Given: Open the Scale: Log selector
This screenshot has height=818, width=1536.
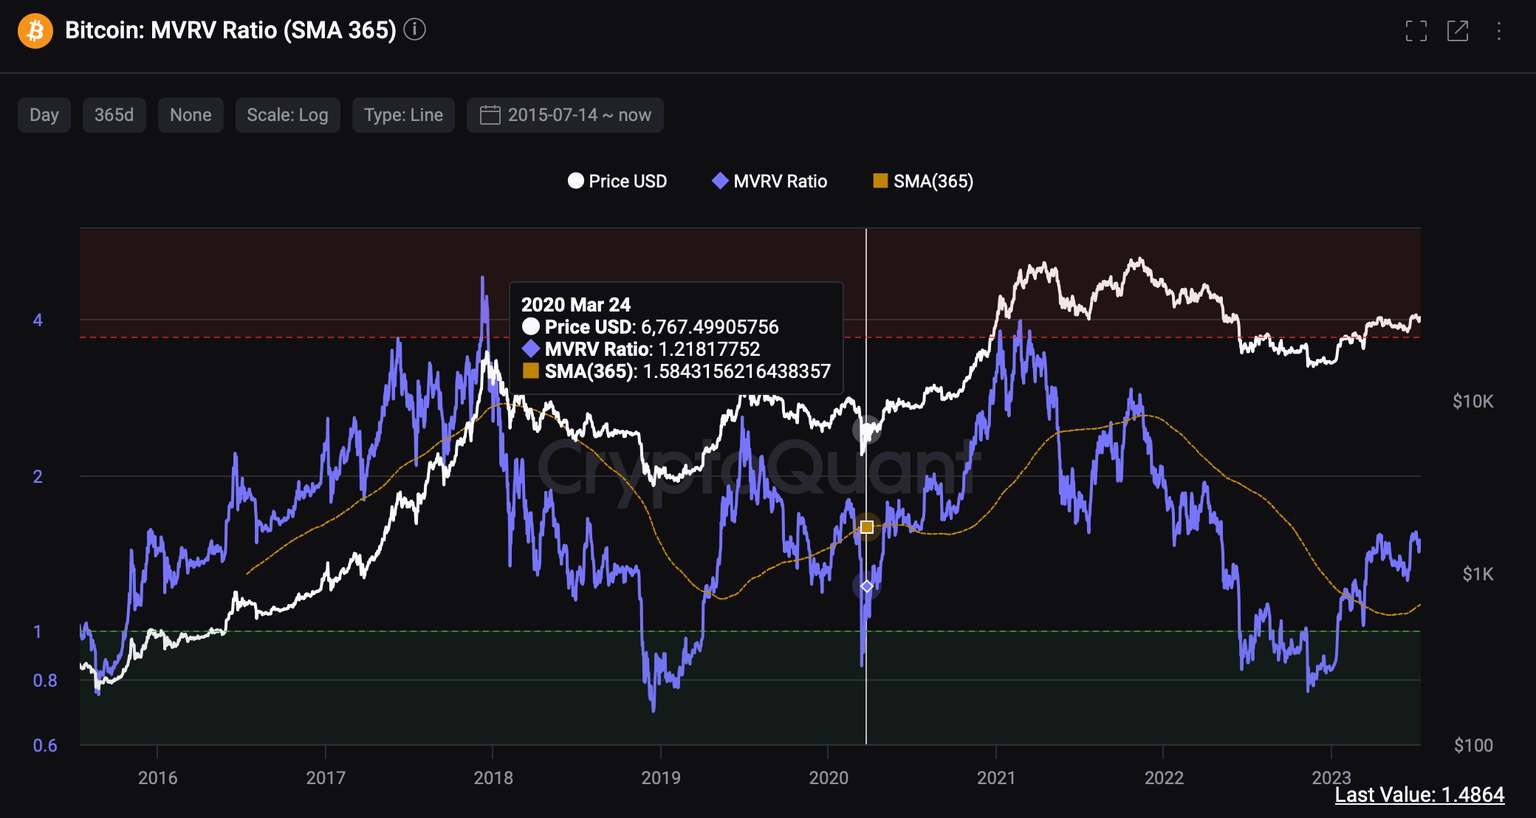Looking at the screenshot, I should coord(287,114).
